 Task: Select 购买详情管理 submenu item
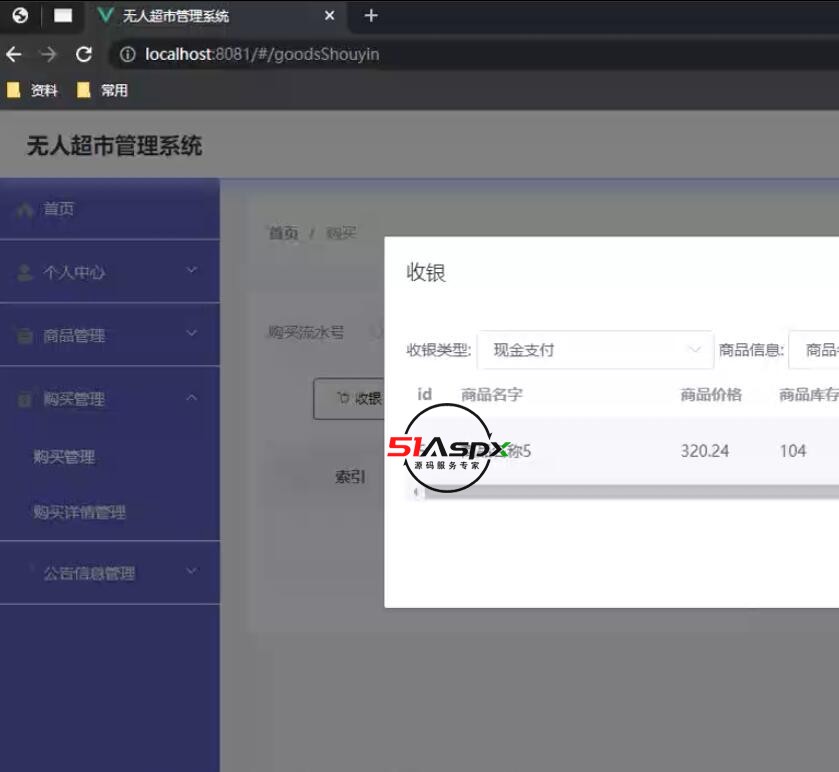pyautogui.click(x=79, y=512)
